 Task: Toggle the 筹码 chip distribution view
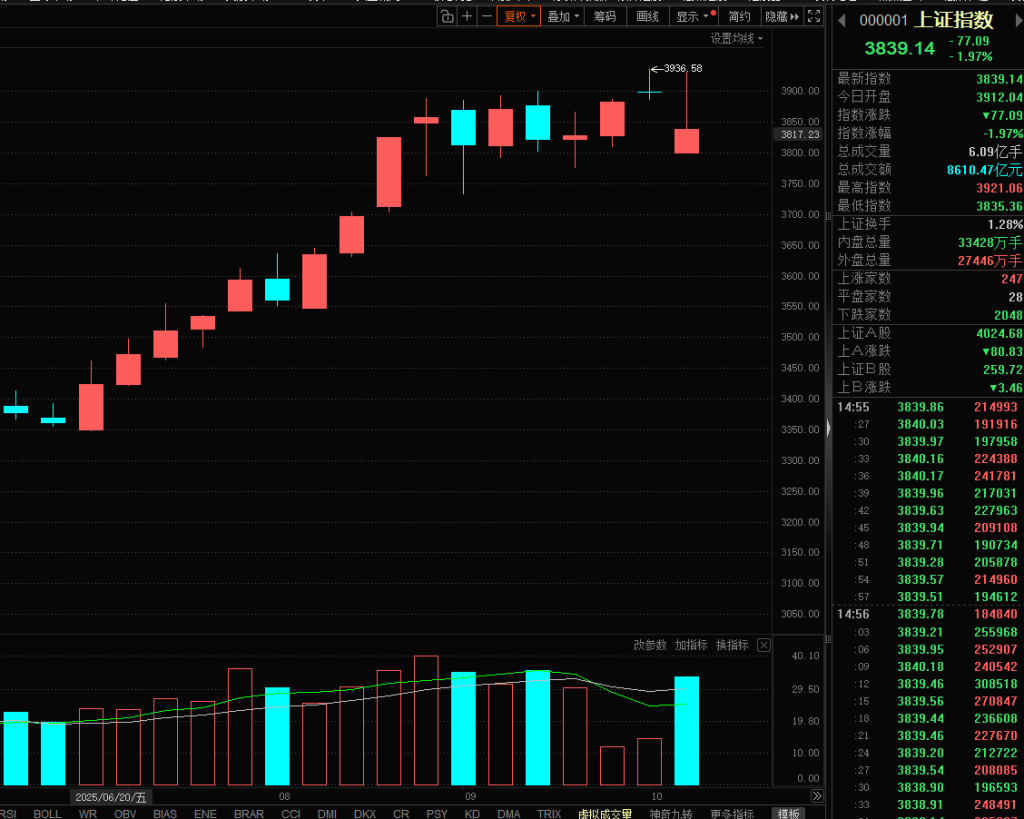pos(605,16)
